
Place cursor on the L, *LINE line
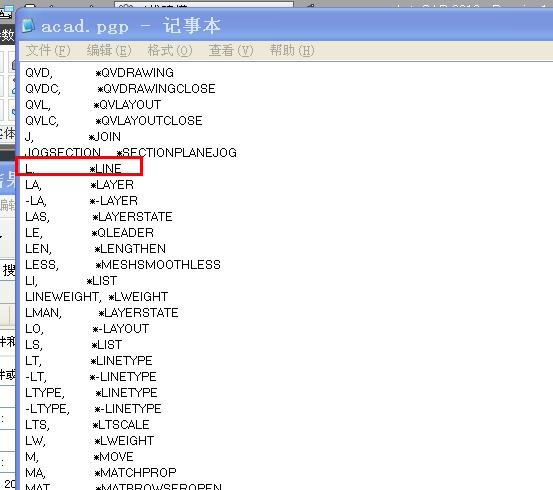pyautogui.click(x=73, y=169)
